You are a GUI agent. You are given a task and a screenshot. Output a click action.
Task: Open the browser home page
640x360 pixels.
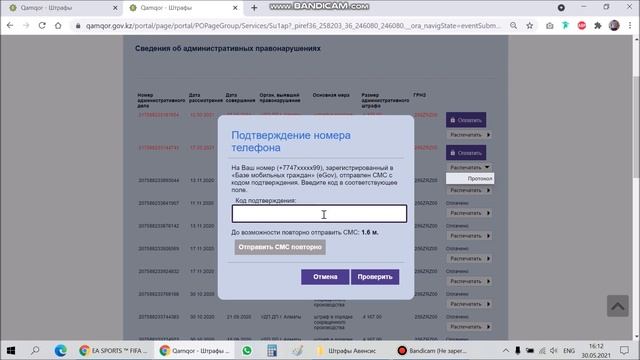coord(58,25)
